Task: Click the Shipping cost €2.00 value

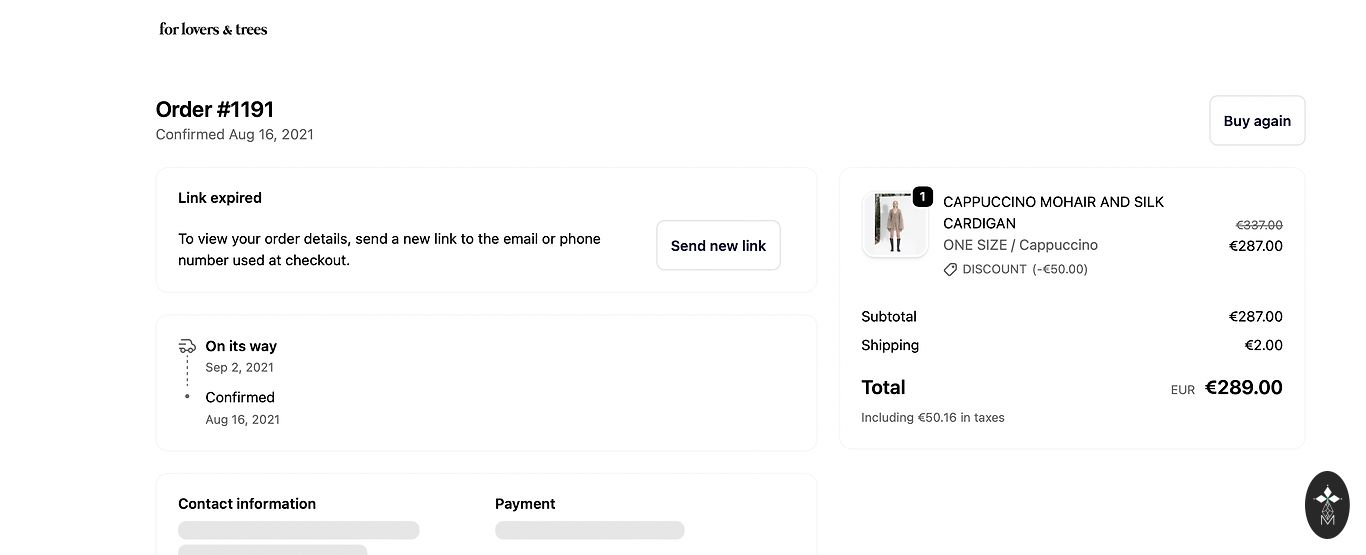Action: 1263,345
